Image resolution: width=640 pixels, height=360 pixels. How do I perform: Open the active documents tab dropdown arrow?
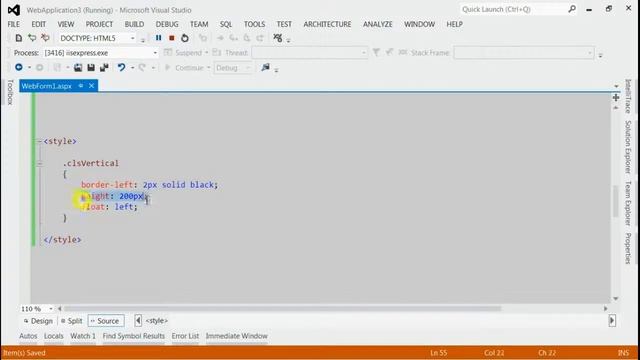tap(616, 86)
